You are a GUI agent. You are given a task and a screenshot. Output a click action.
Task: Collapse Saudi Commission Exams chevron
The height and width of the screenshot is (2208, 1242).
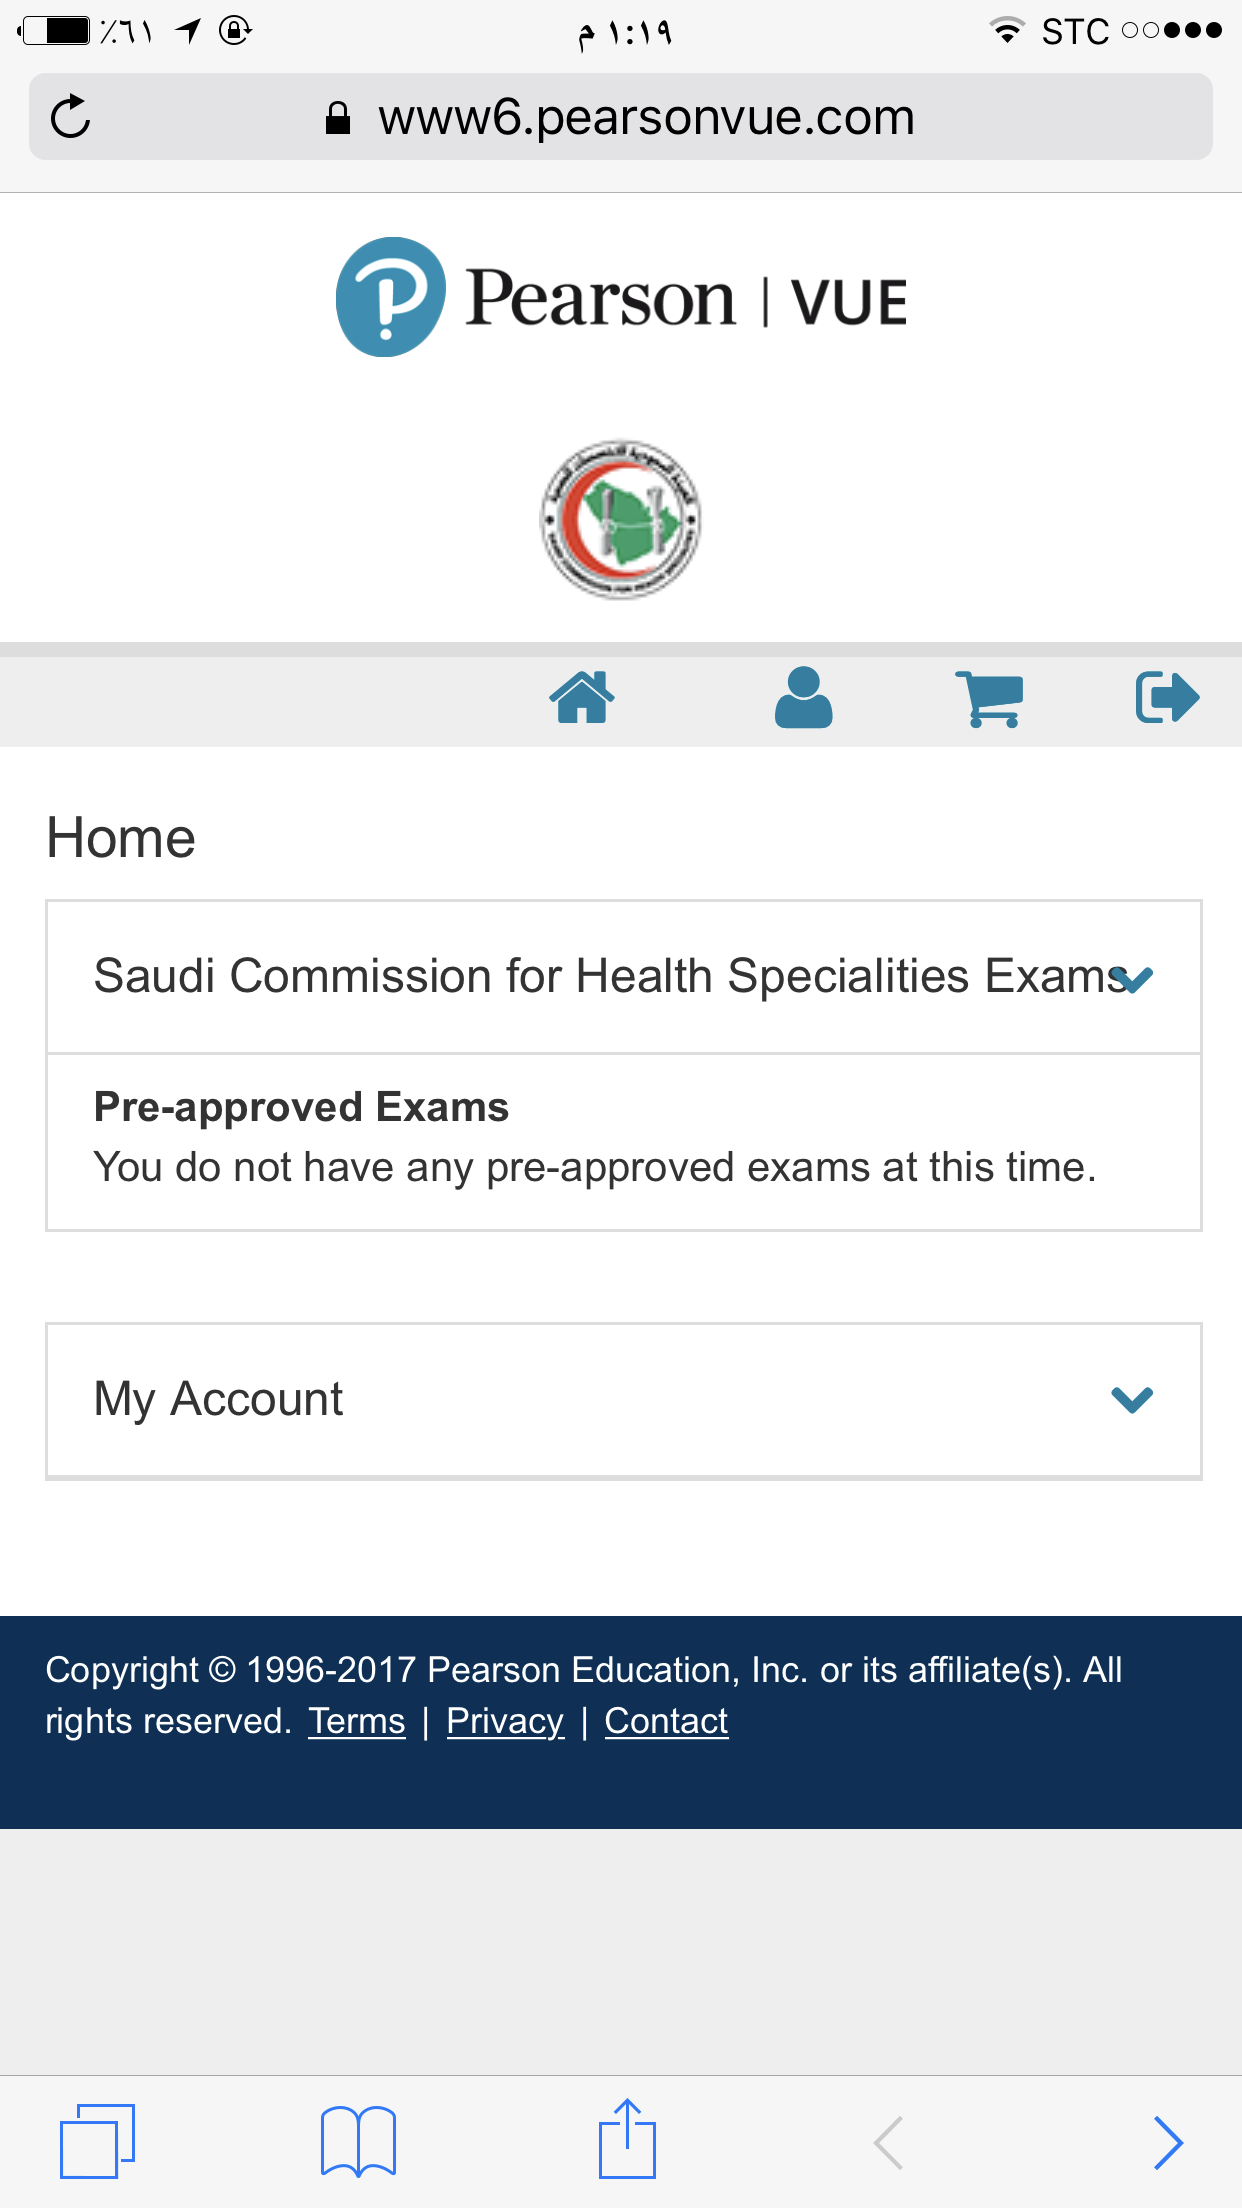[x=1133, y=978]
